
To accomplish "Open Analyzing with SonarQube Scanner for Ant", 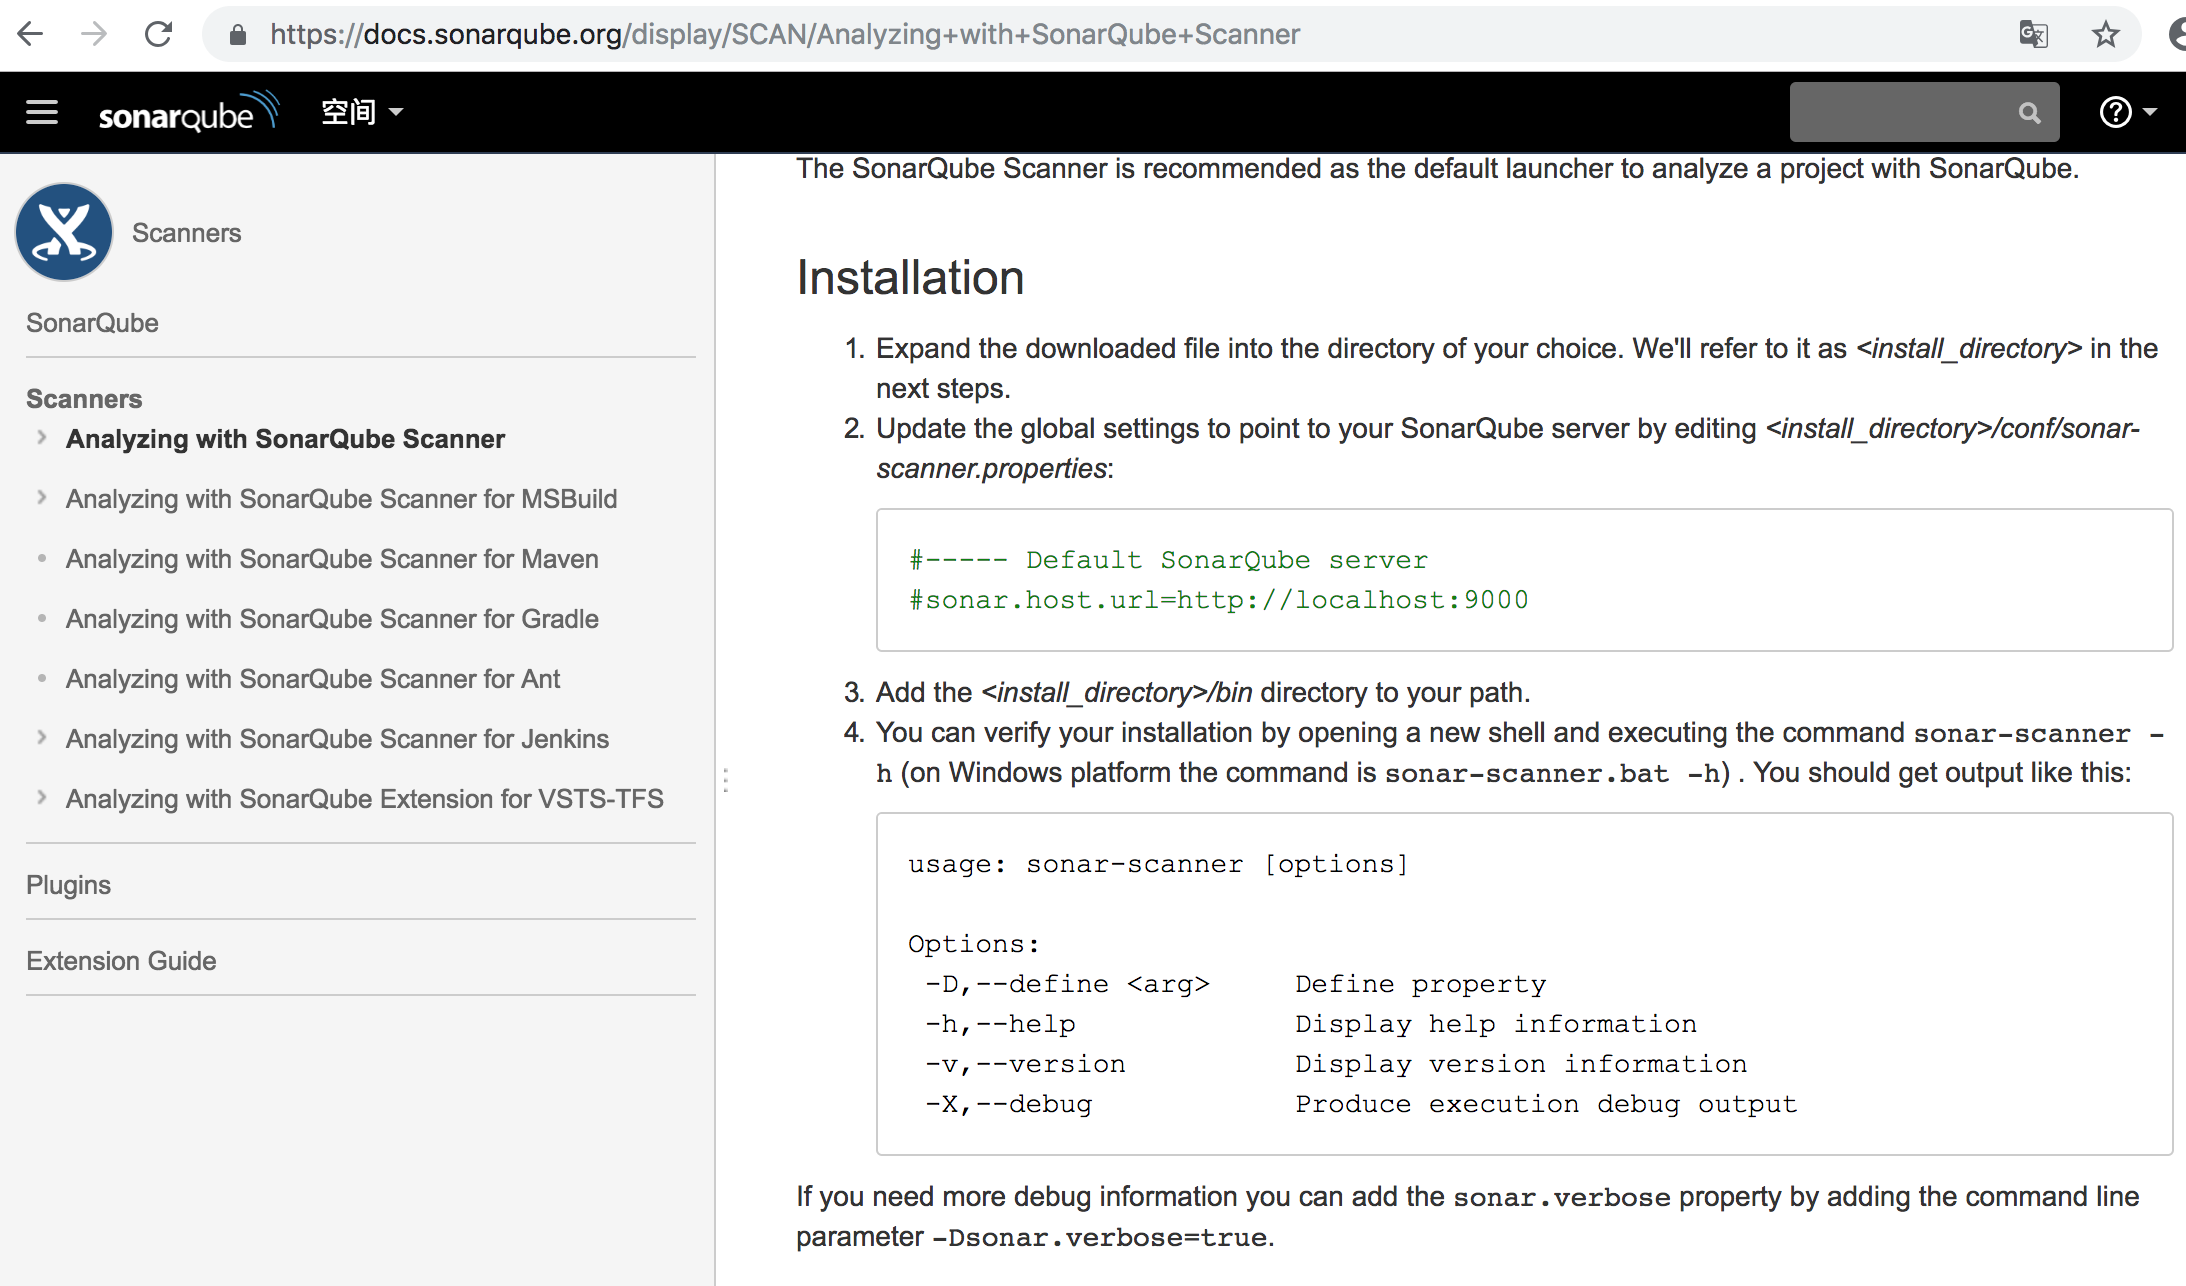I will tap(313, 679).
